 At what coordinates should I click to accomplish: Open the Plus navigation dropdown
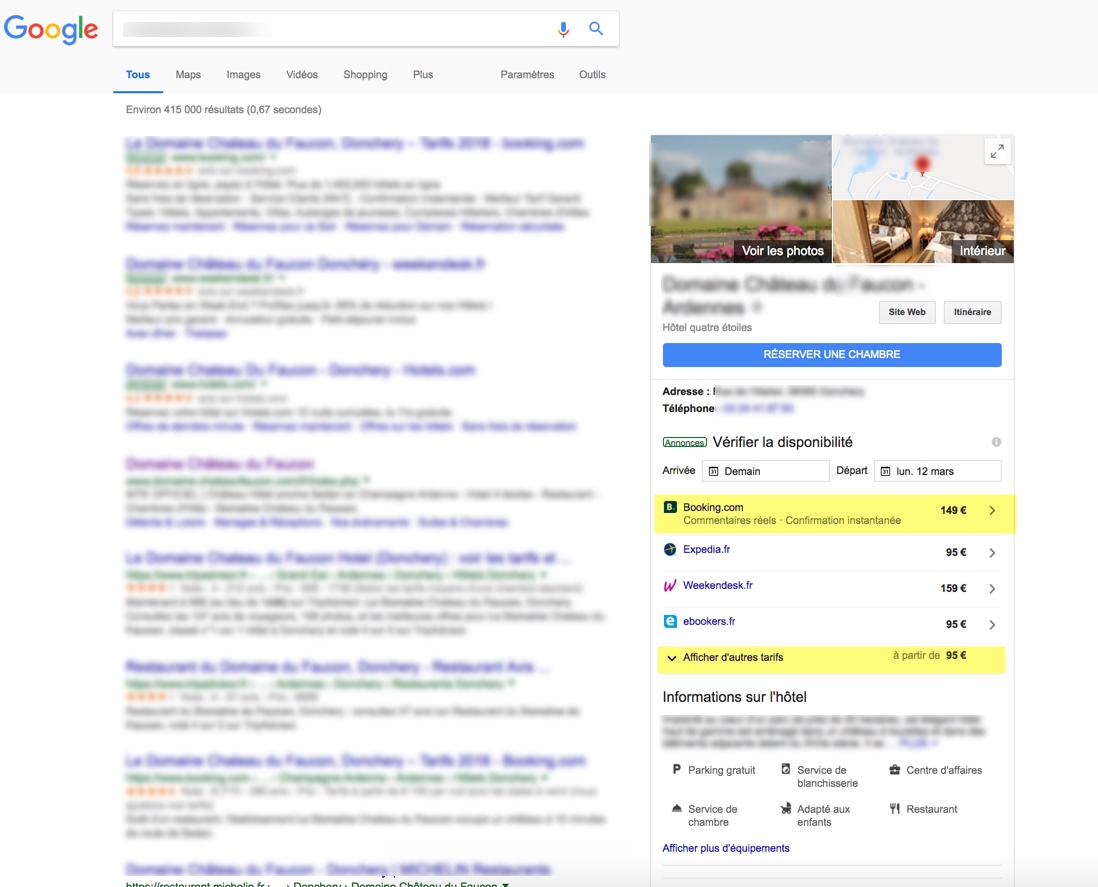pyautogui.click(x=422, y=74)
